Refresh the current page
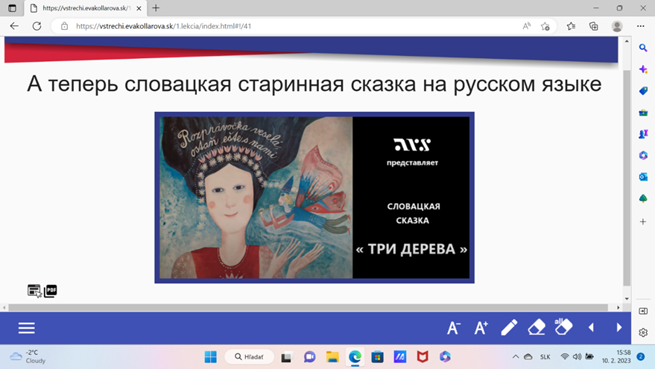655x369 pixels. point(37,26)
